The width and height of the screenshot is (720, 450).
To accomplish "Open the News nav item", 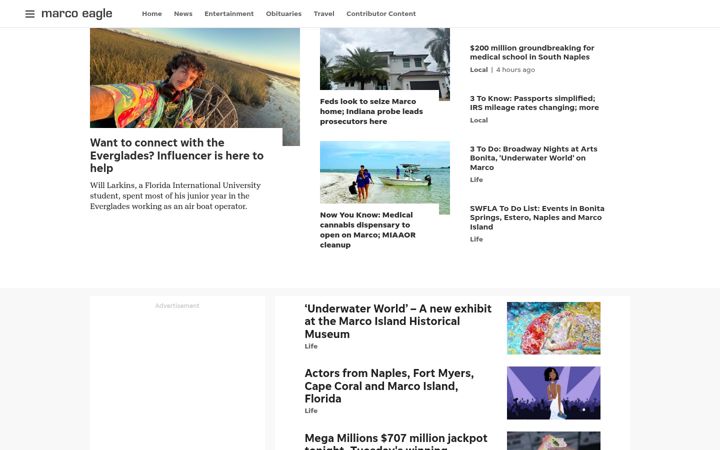I will (183, 14).
